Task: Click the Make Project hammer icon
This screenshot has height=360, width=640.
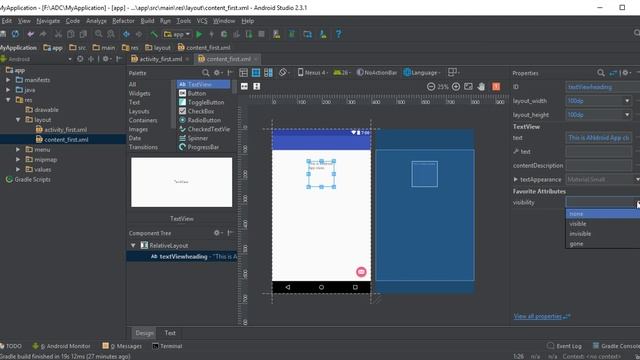Action: [x=154, y=34]
